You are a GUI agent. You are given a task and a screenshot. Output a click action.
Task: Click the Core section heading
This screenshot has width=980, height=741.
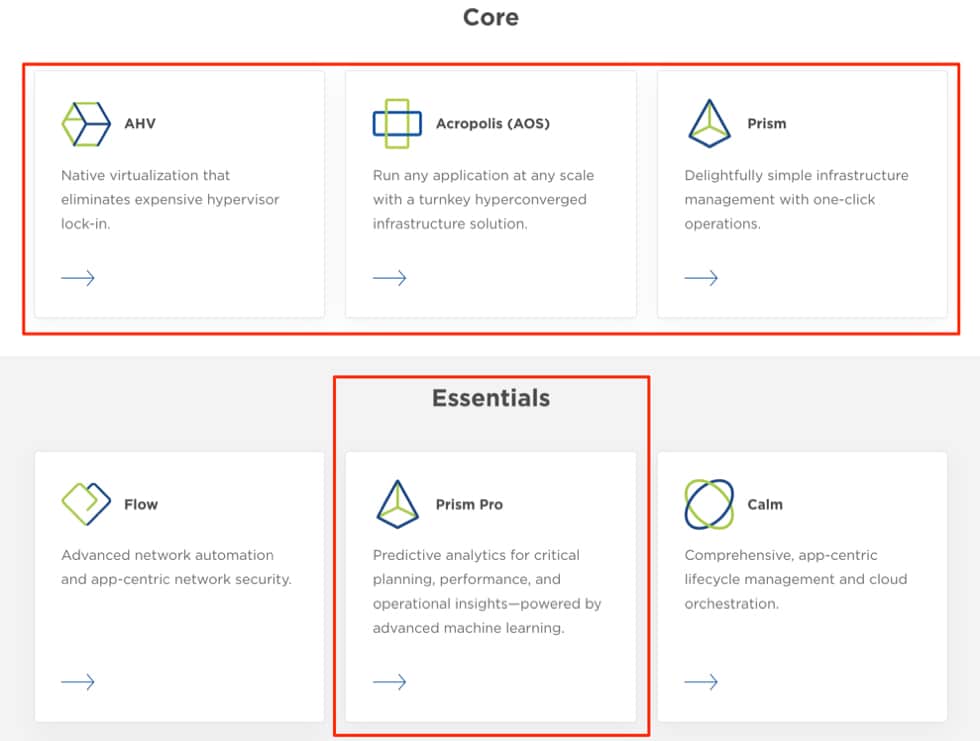(490, 17)
